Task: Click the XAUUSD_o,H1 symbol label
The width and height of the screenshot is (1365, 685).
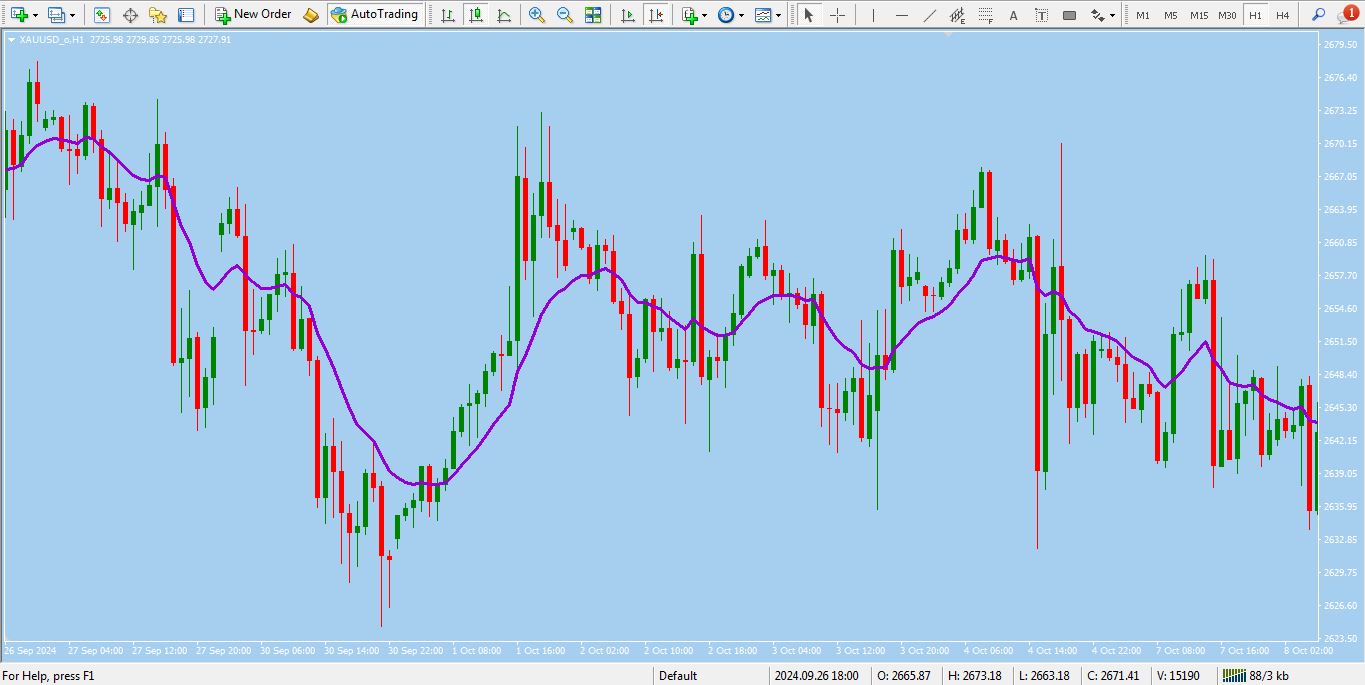Action: pos(52,40)
